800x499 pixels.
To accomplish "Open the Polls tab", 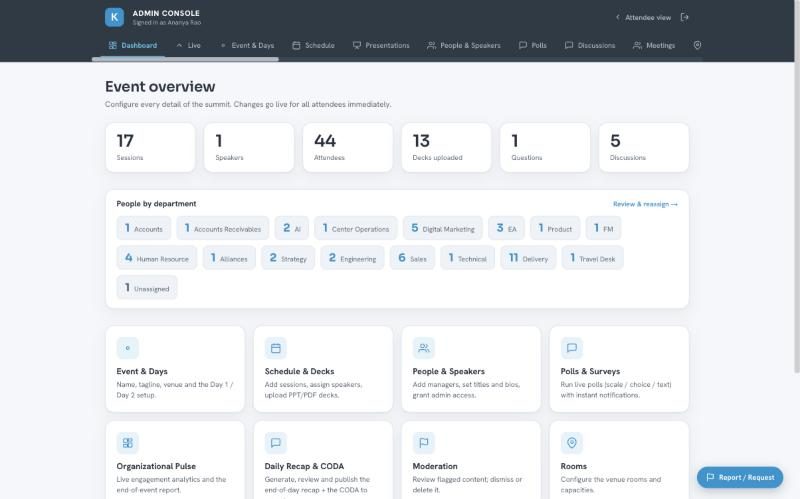I will click(533, 45).
